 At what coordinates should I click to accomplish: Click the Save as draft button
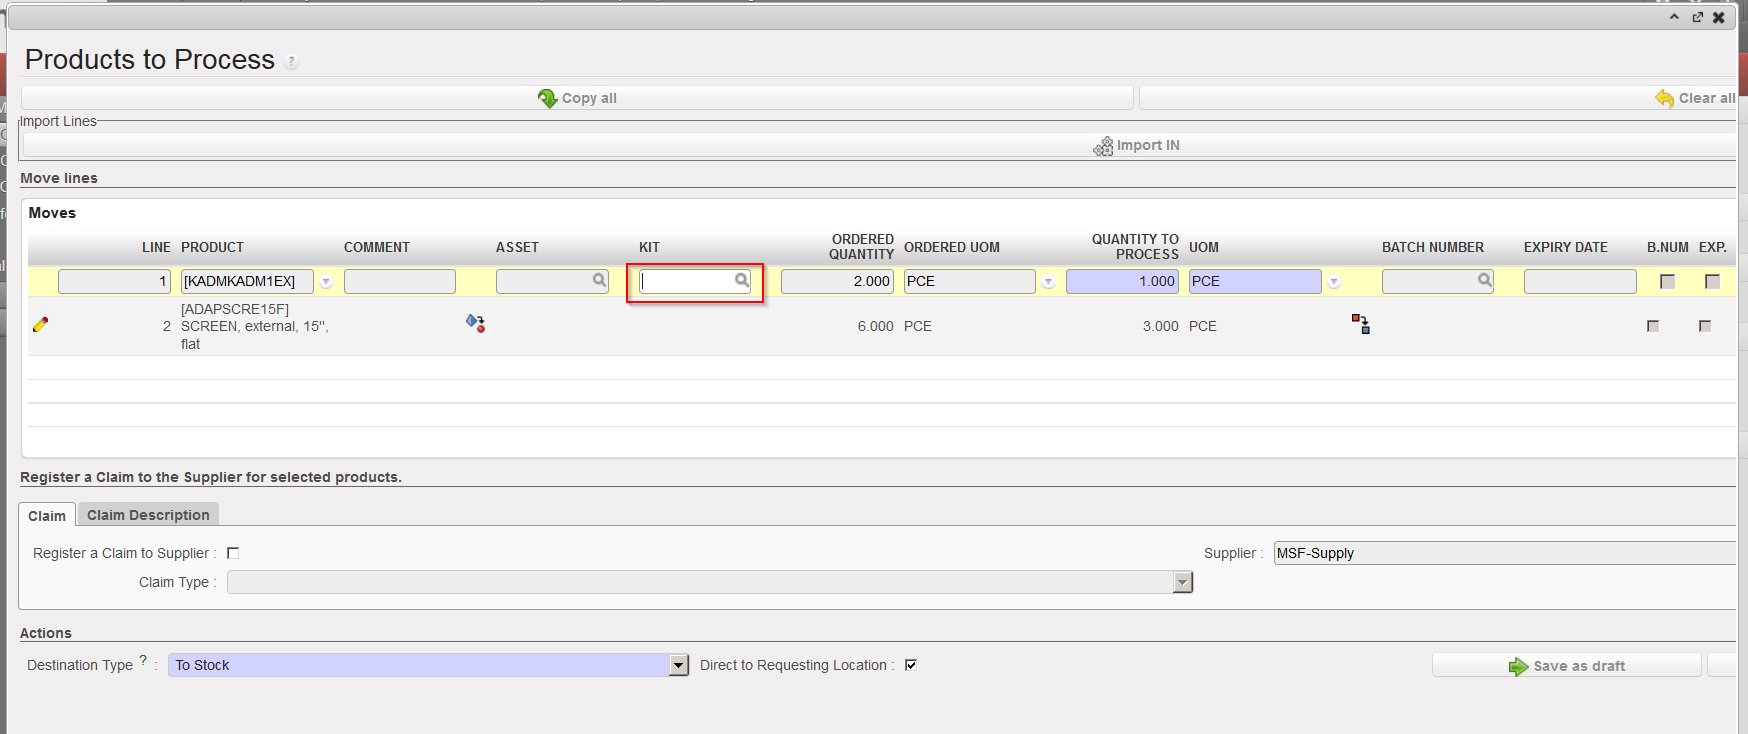pos(1566,666)
